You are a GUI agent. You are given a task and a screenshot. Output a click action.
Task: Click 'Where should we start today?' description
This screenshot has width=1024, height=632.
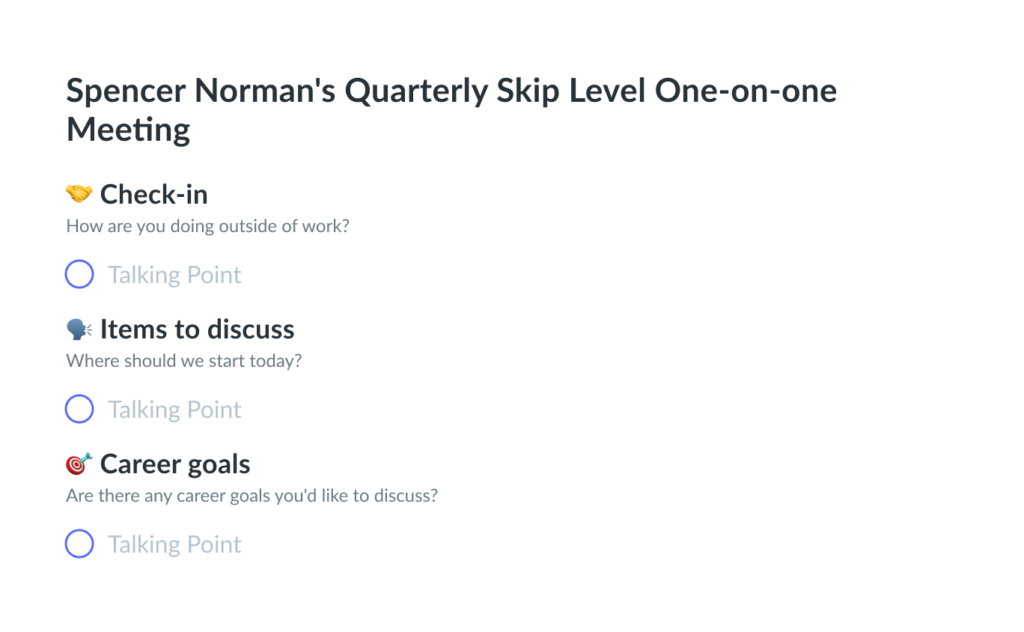pyautogui.click(x=184, y=361)
